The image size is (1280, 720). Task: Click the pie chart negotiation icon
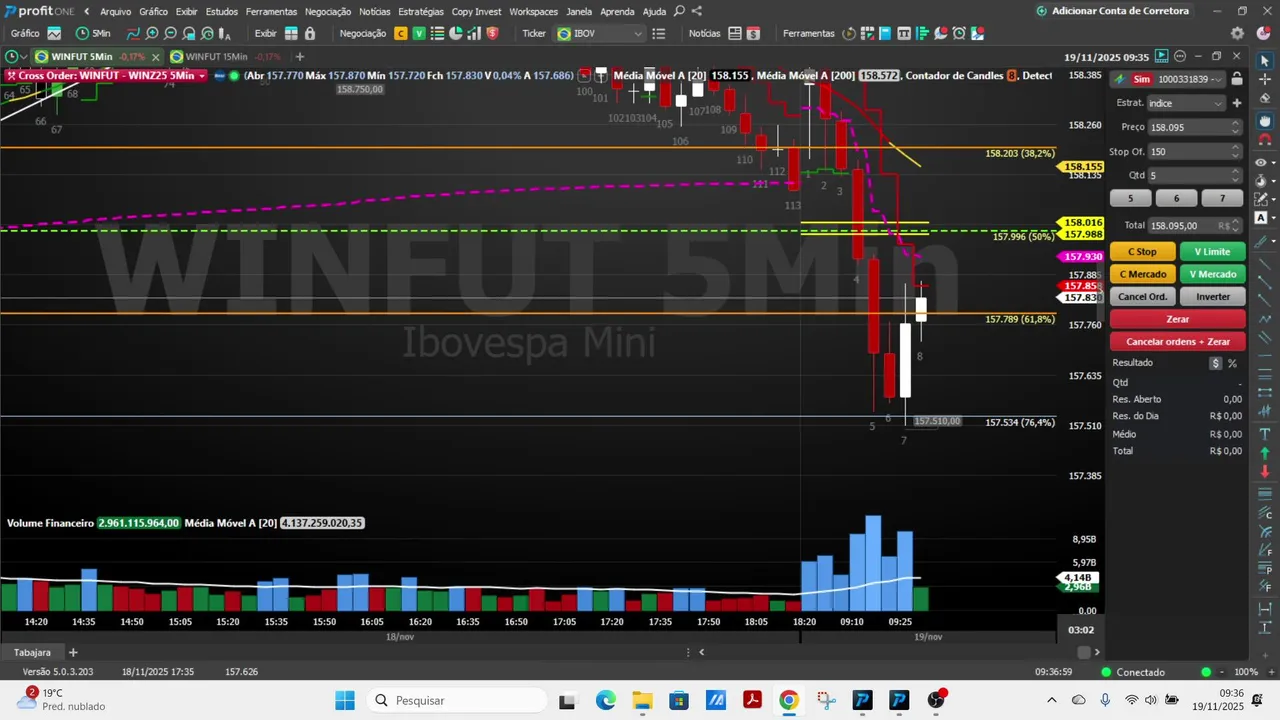(456, 33)
